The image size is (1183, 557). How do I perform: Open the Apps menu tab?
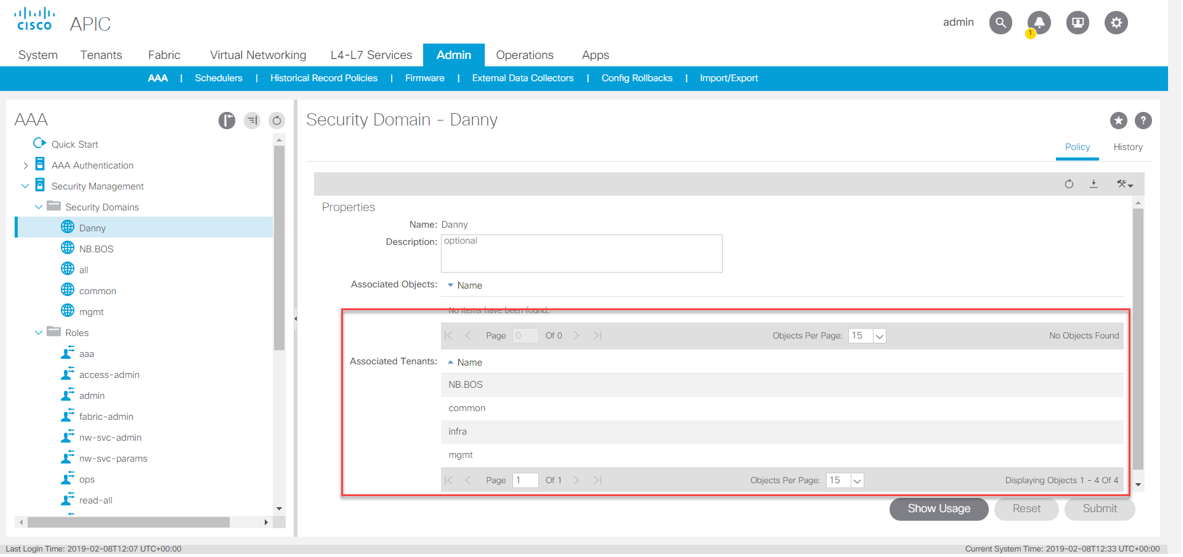[x=595, y=55]
